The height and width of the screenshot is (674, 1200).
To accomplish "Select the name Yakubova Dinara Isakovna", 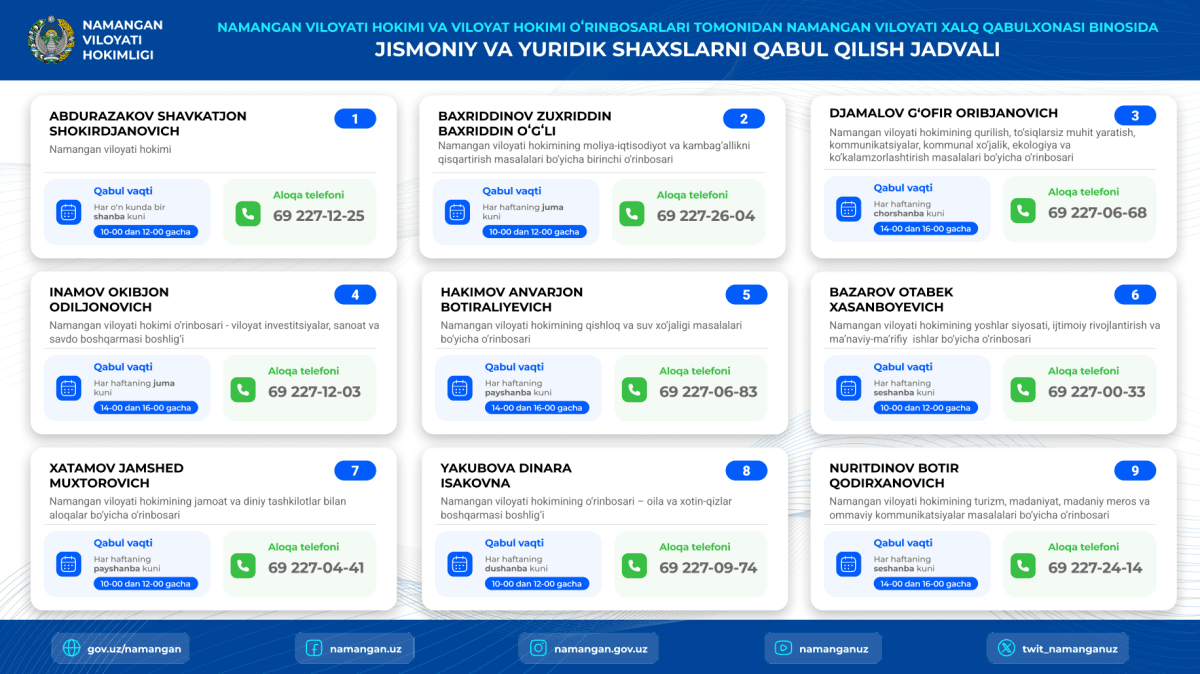I will 506,476.
